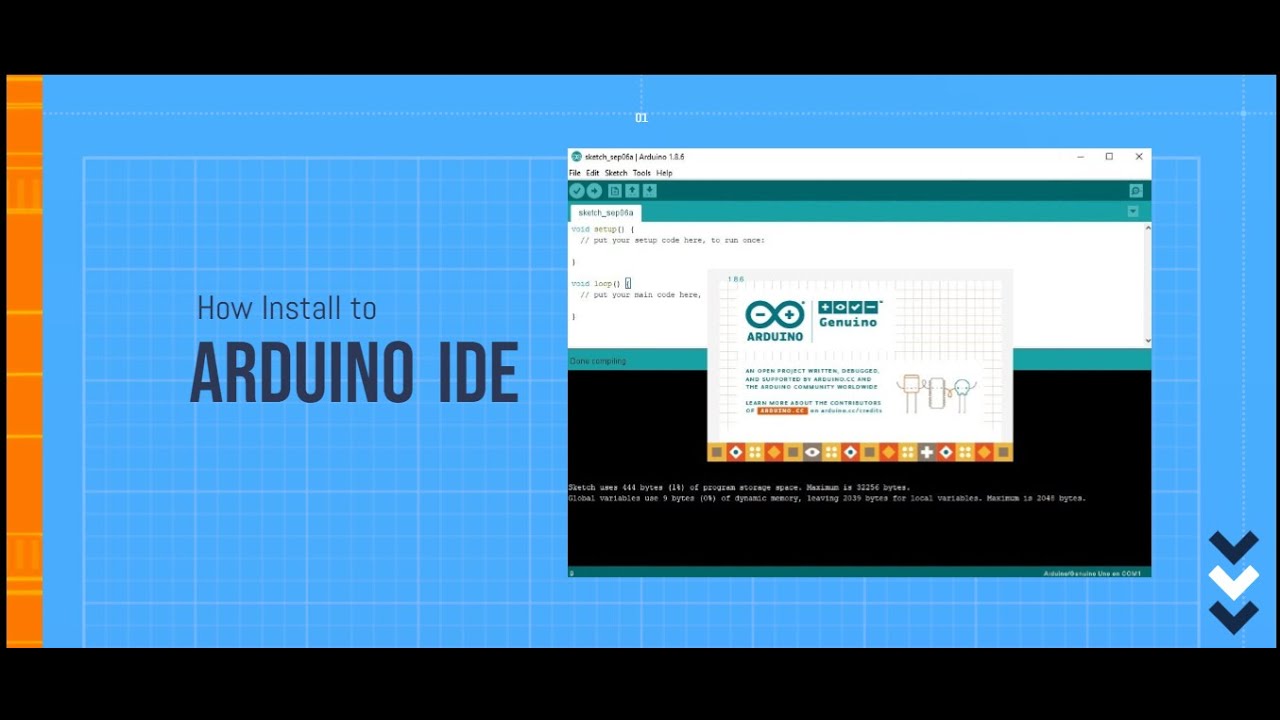Minimize the Arduino window

pos(1081,157)
